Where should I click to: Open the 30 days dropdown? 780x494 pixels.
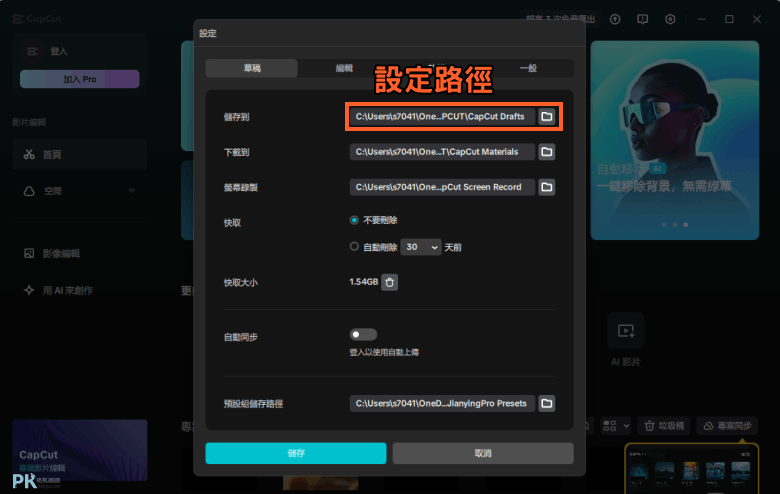coord(421,247)
